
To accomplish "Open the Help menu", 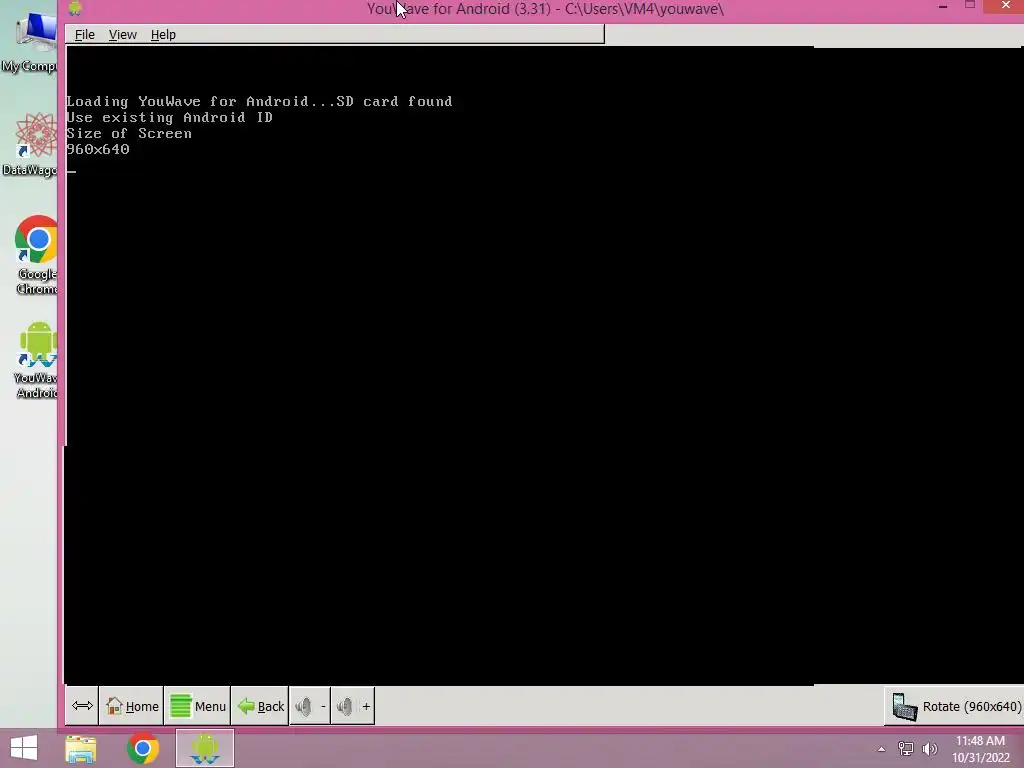I will (163, 35).
